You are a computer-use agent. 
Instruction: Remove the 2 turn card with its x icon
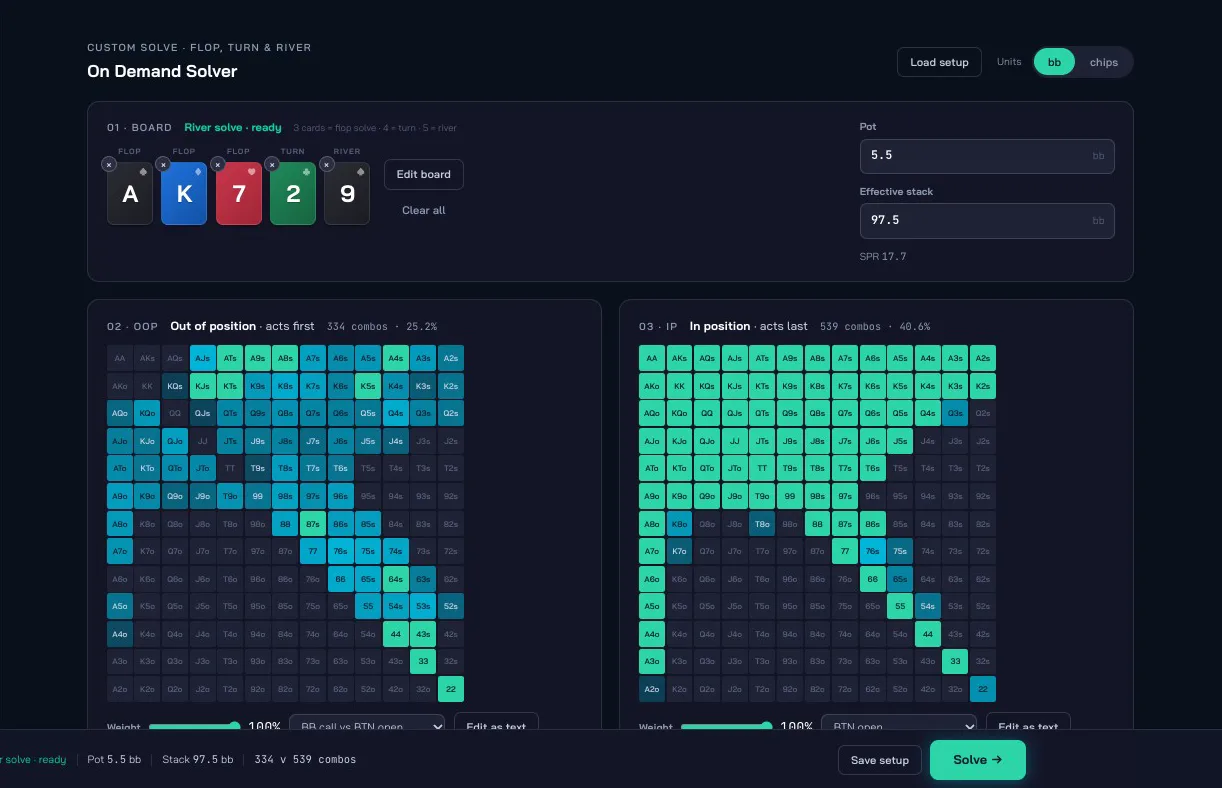click(271, 164)
